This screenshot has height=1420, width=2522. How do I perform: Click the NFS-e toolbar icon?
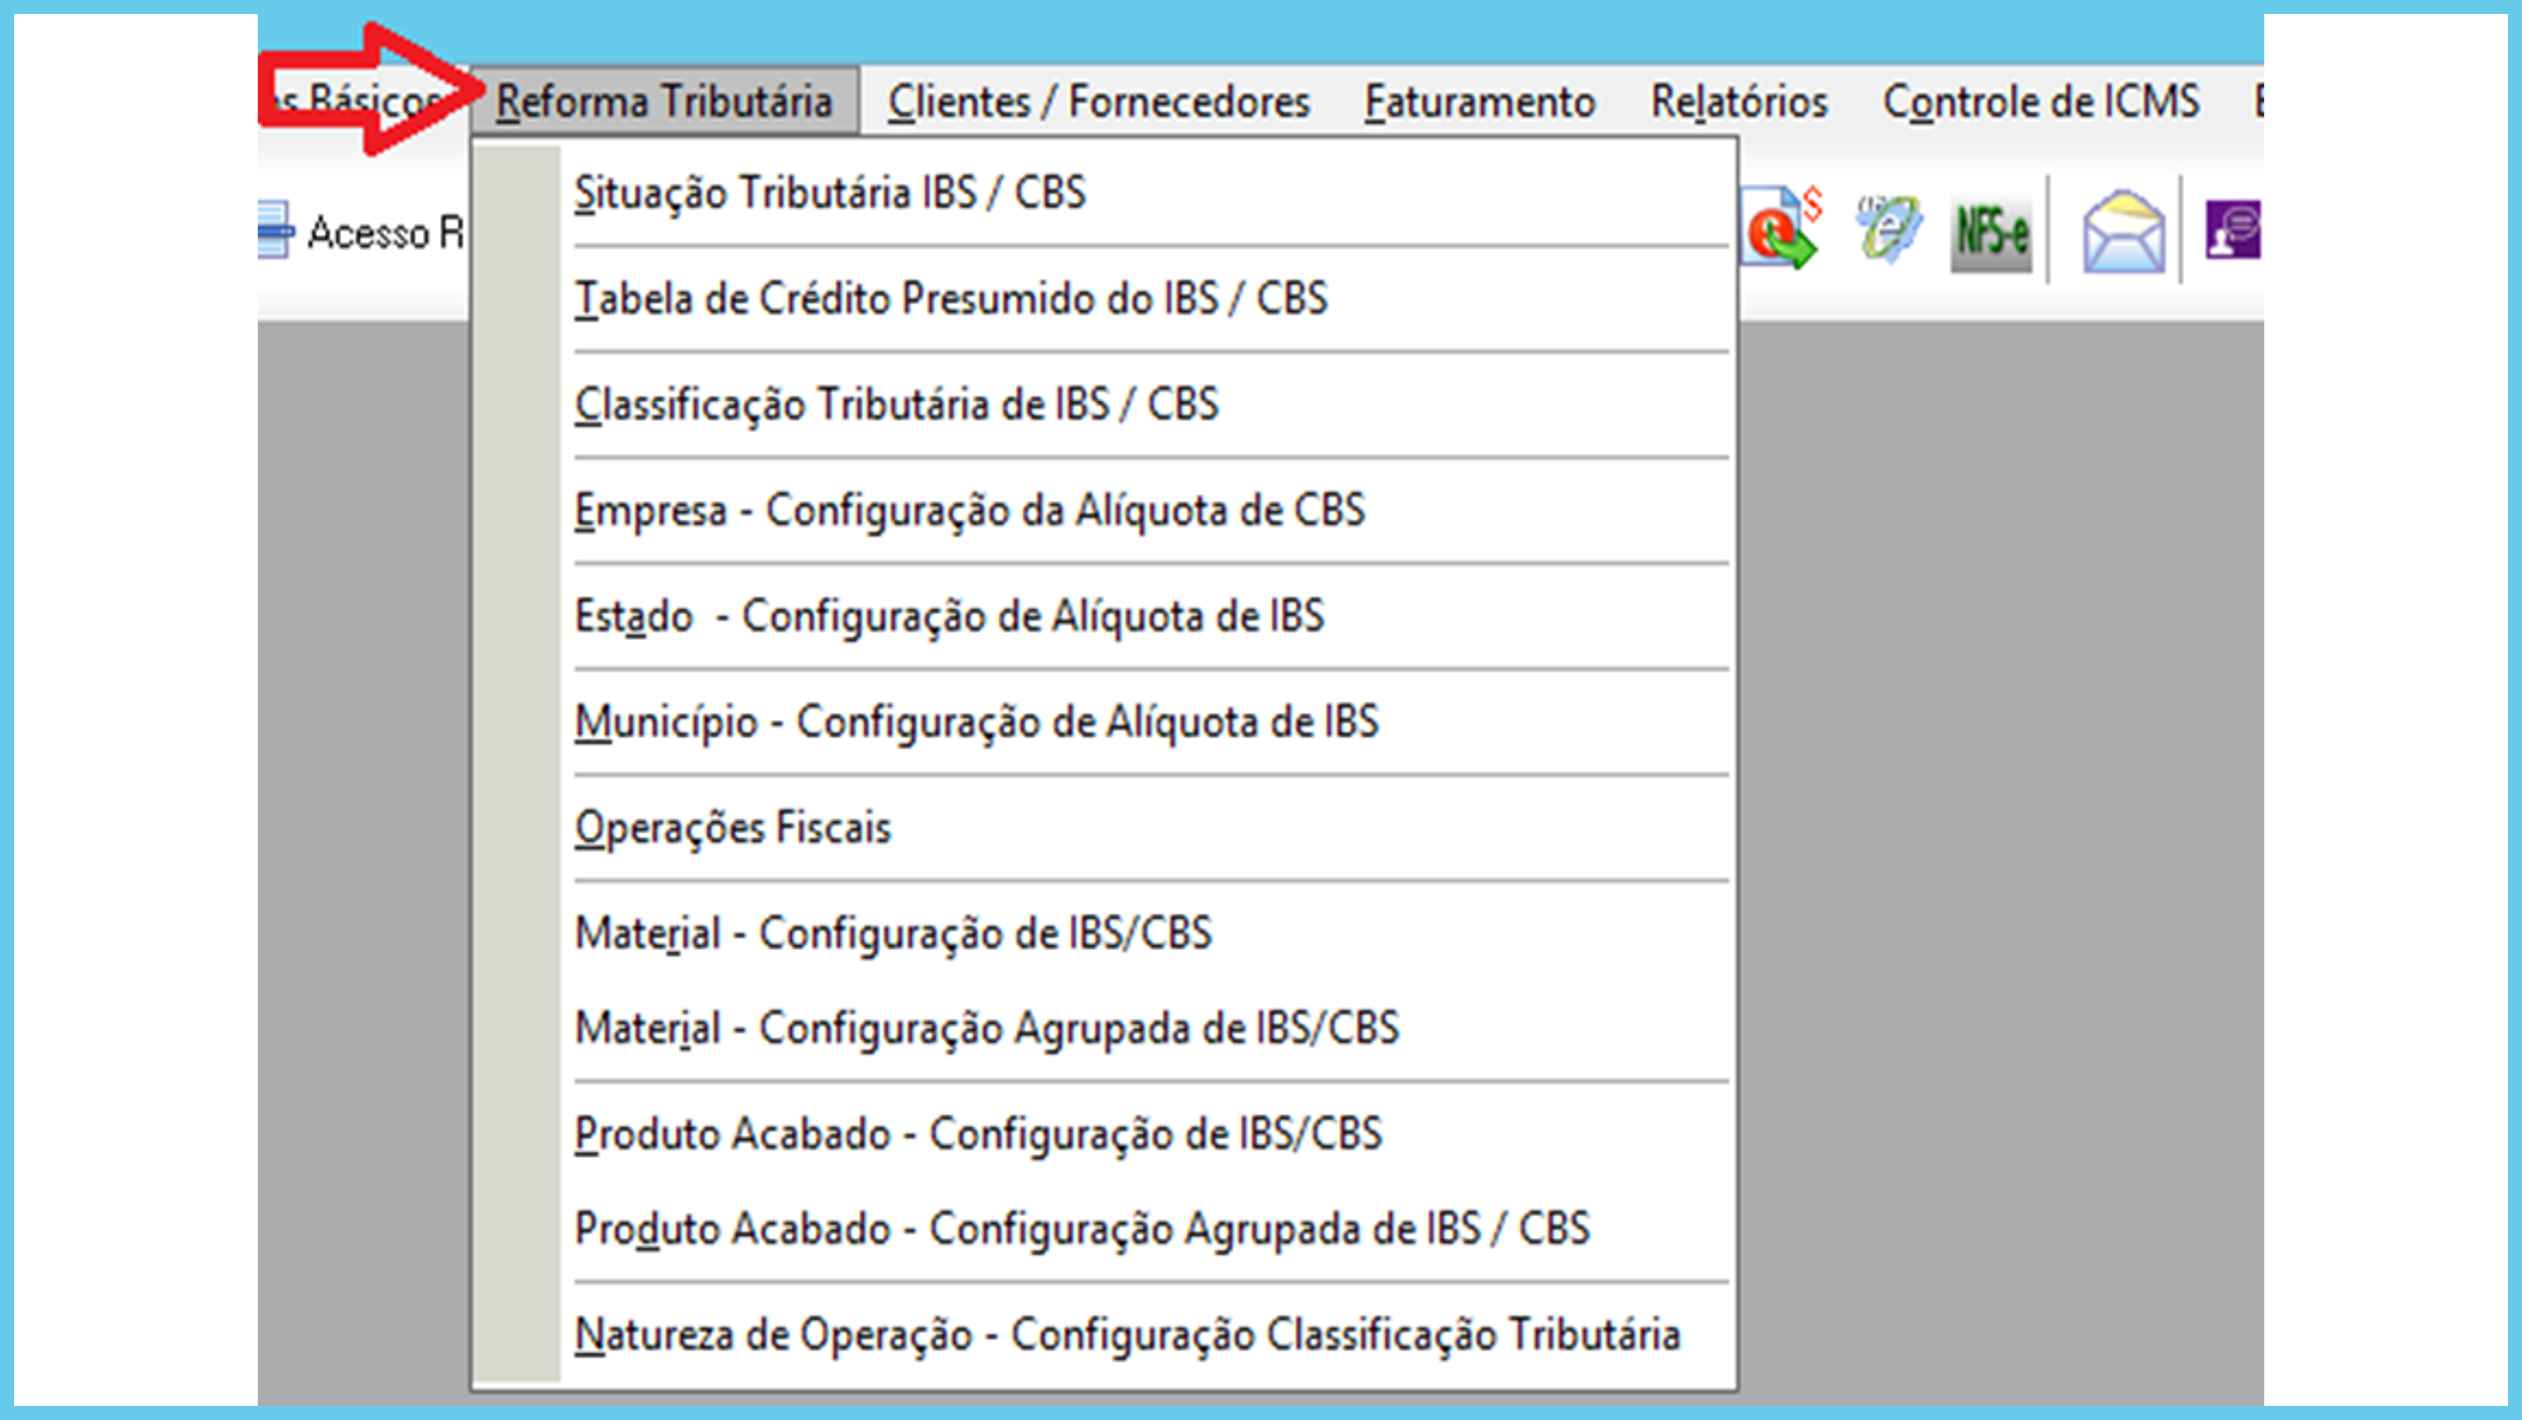point(1990,232)
